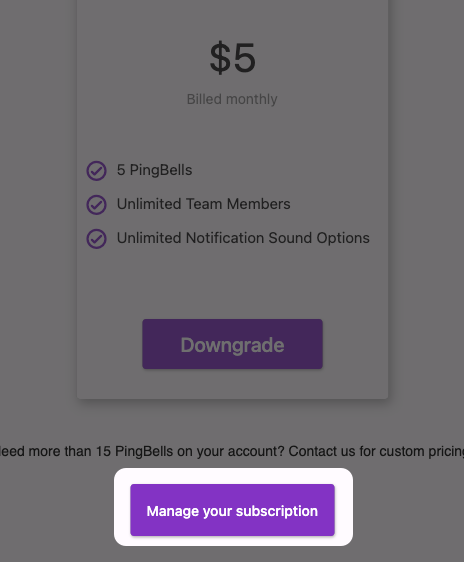Click the dimmed area below Manage your subscription
The image size is (464, 562).
(x=233, y=554)
